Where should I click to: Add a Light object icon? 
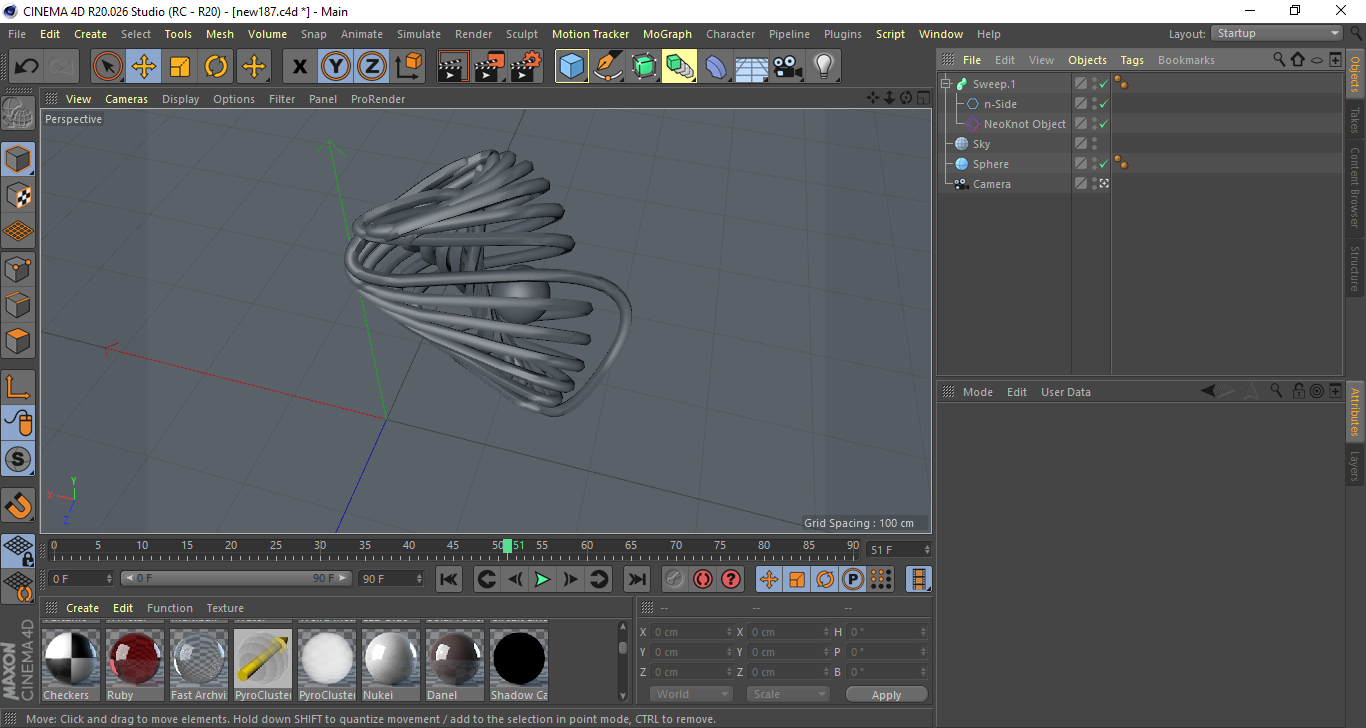point(823,67)
